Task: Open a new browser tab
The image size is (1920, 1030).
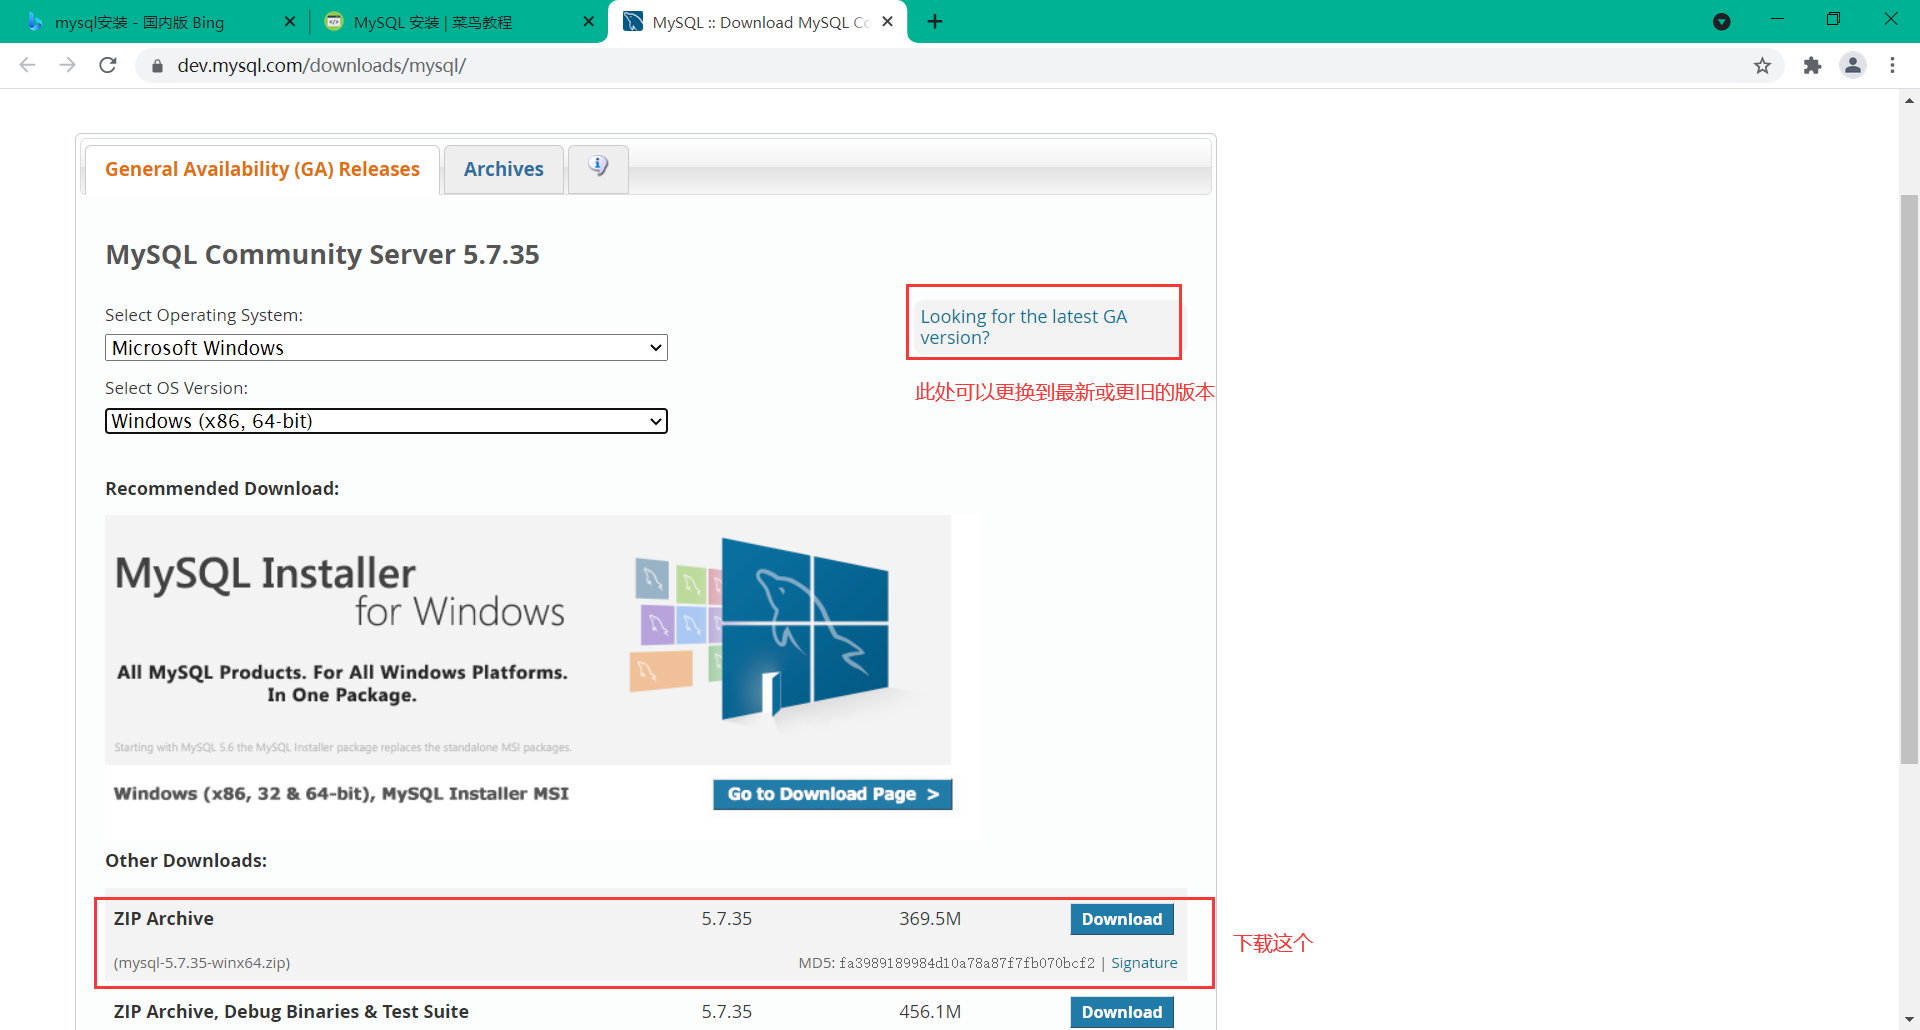Action: point(935,21)
